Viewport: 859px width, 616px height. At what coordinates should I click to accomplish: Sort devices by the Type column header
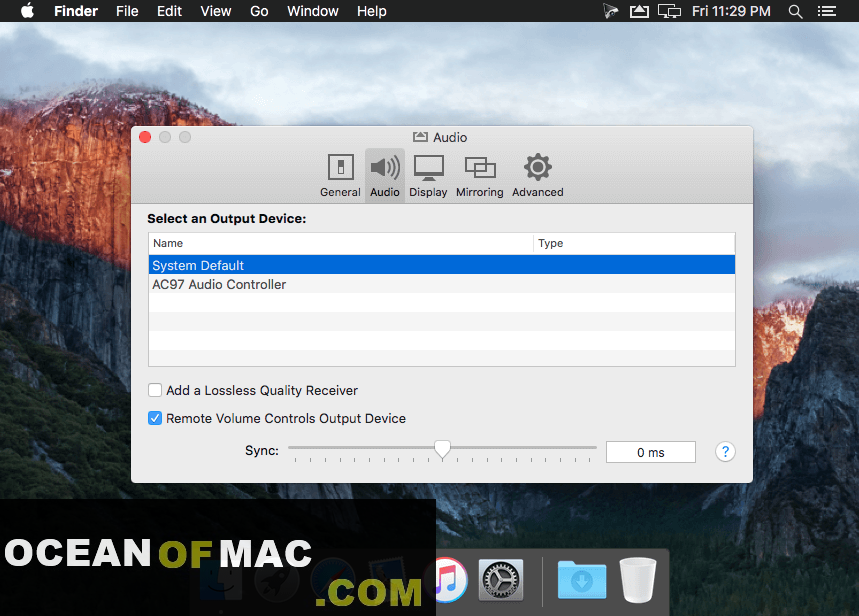pos(634,243)
